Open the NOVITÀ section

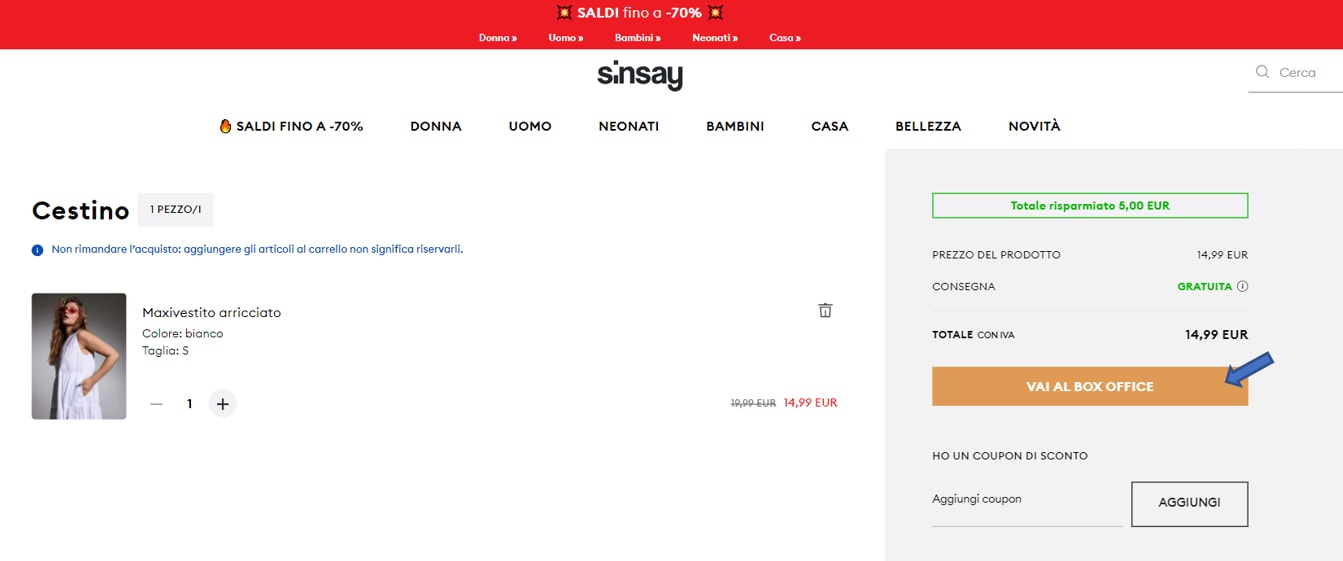click(1034, 127)
